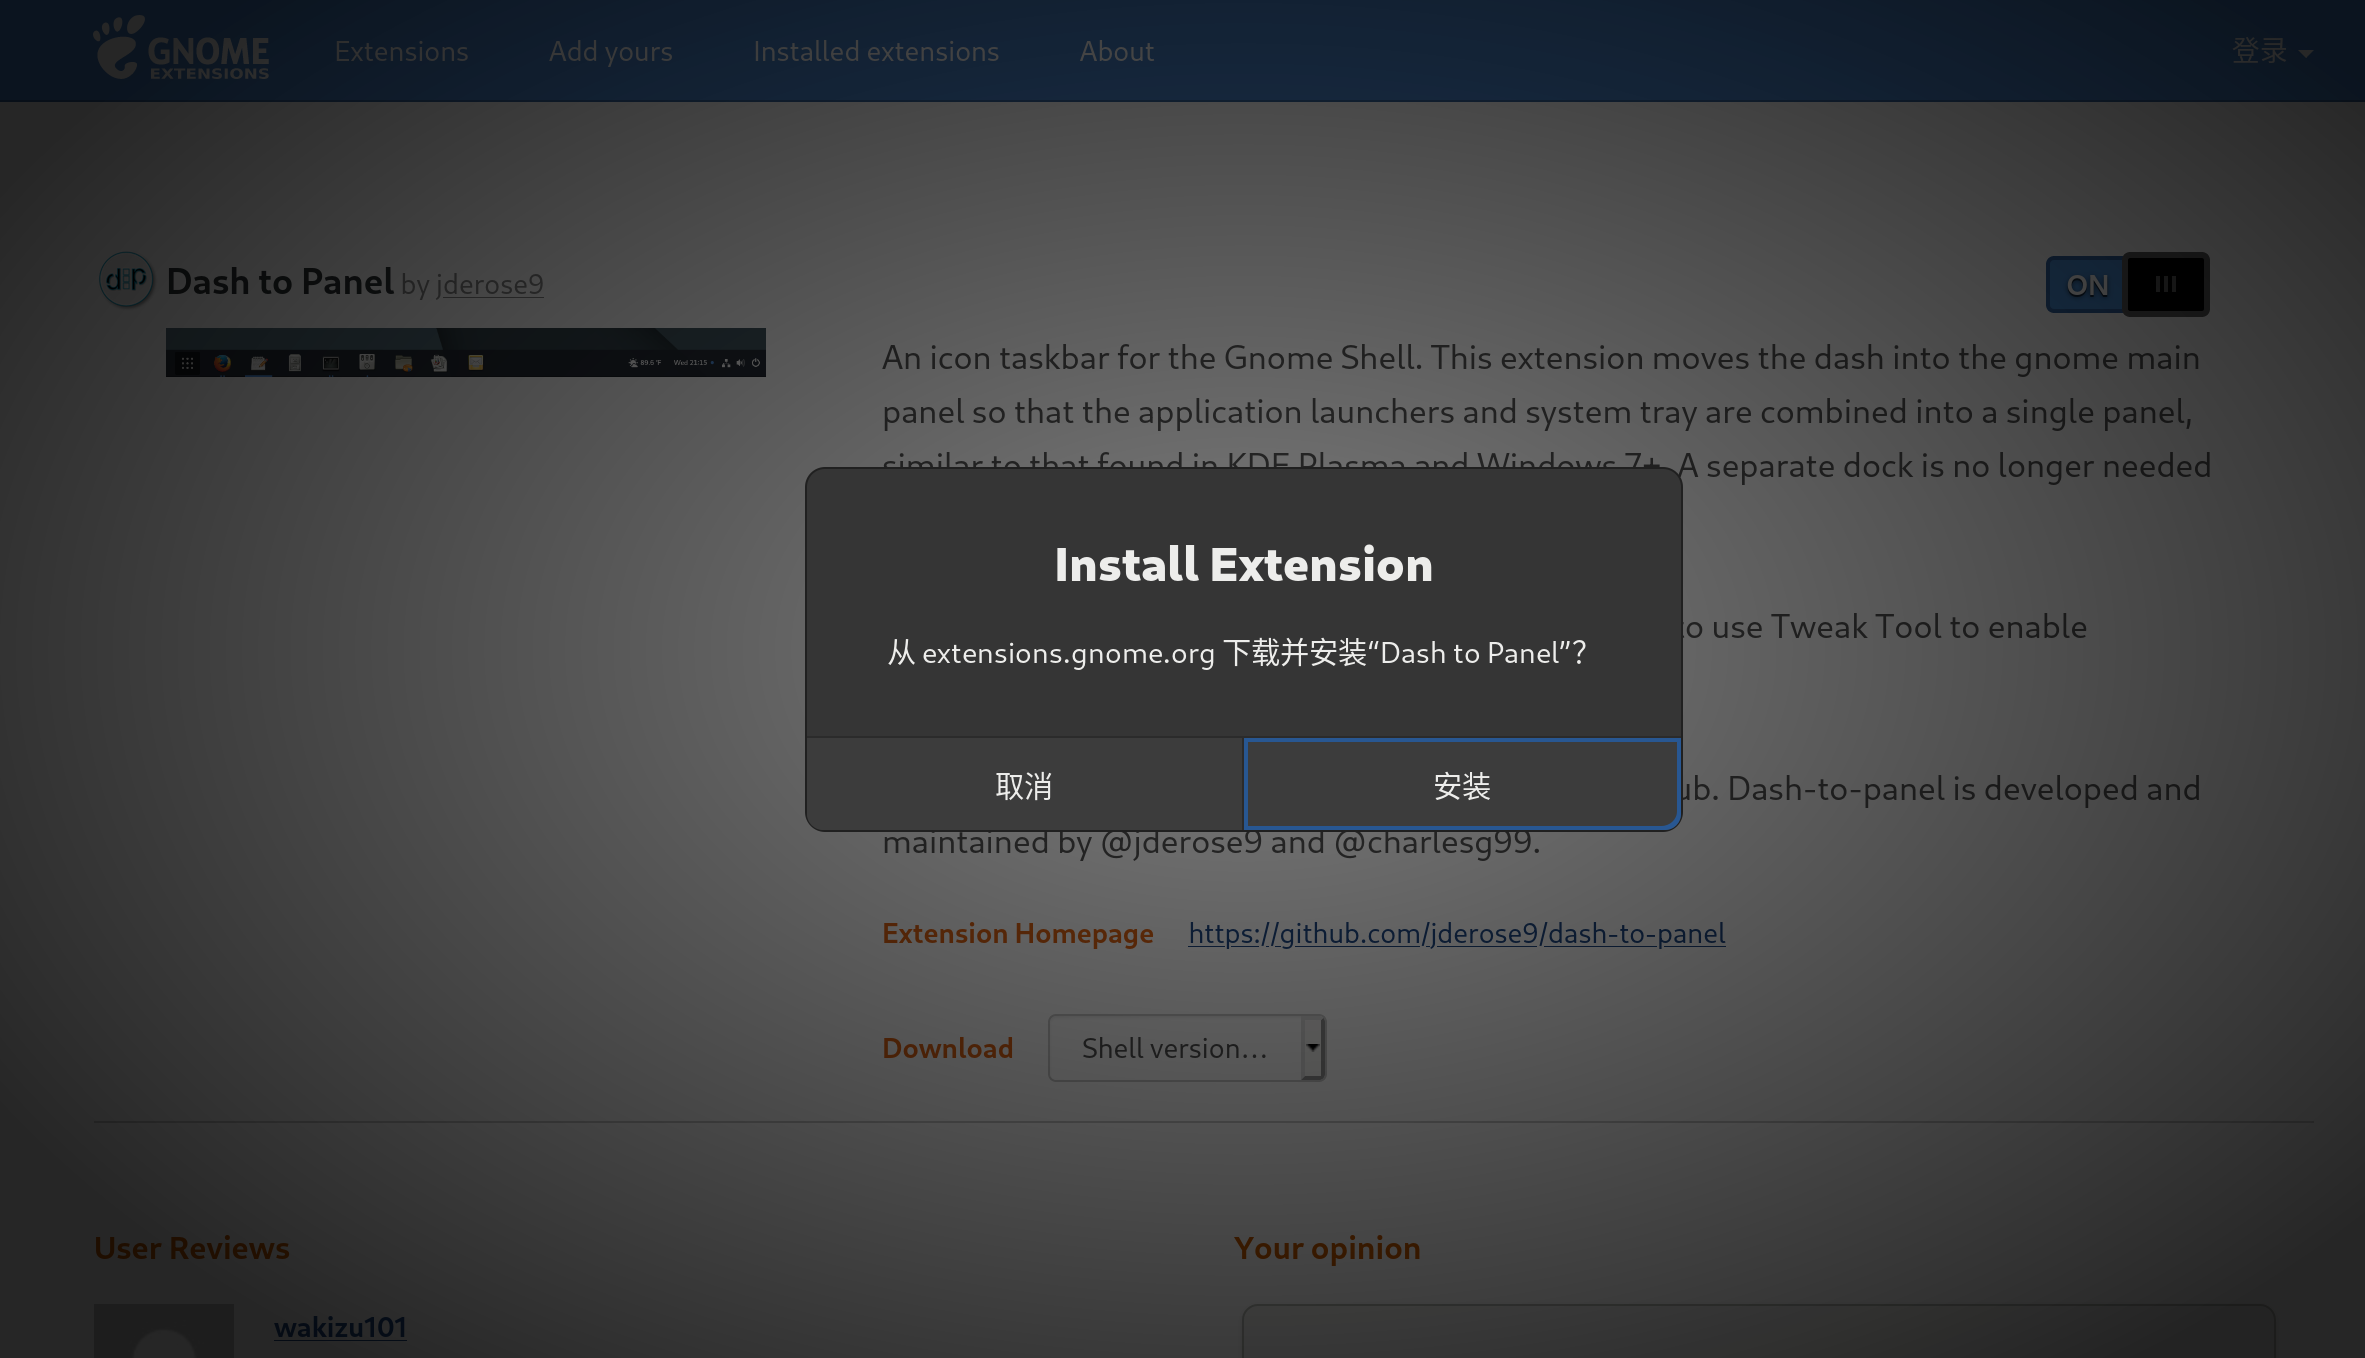View the Dash to Panel screenshot thumbnail
The image size is (2365, 1358).
[466, 352]
